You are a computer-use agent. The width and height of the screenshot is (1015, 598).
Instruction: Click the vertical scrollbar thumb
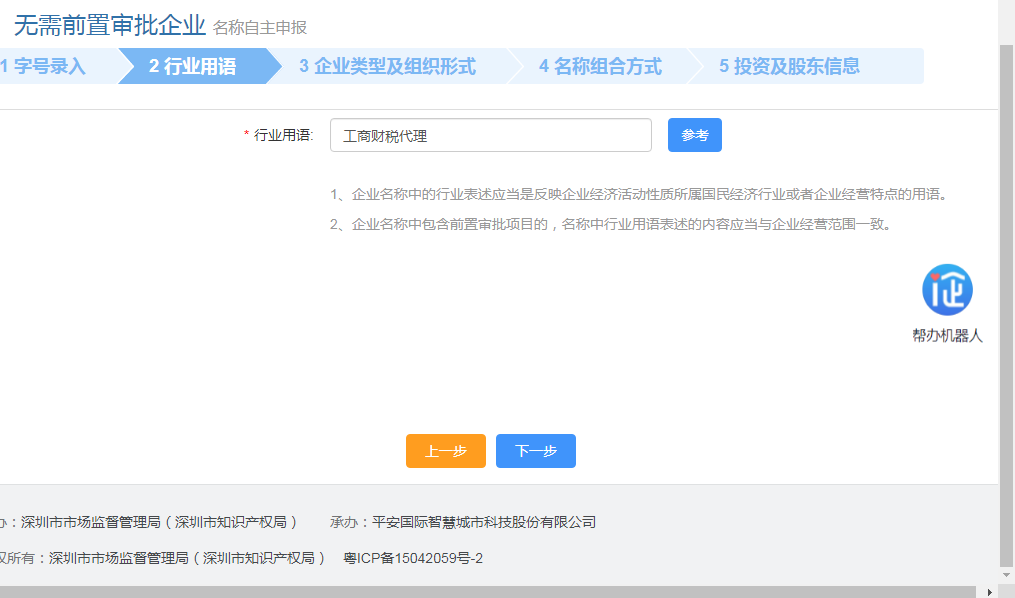coord(1006,300)
